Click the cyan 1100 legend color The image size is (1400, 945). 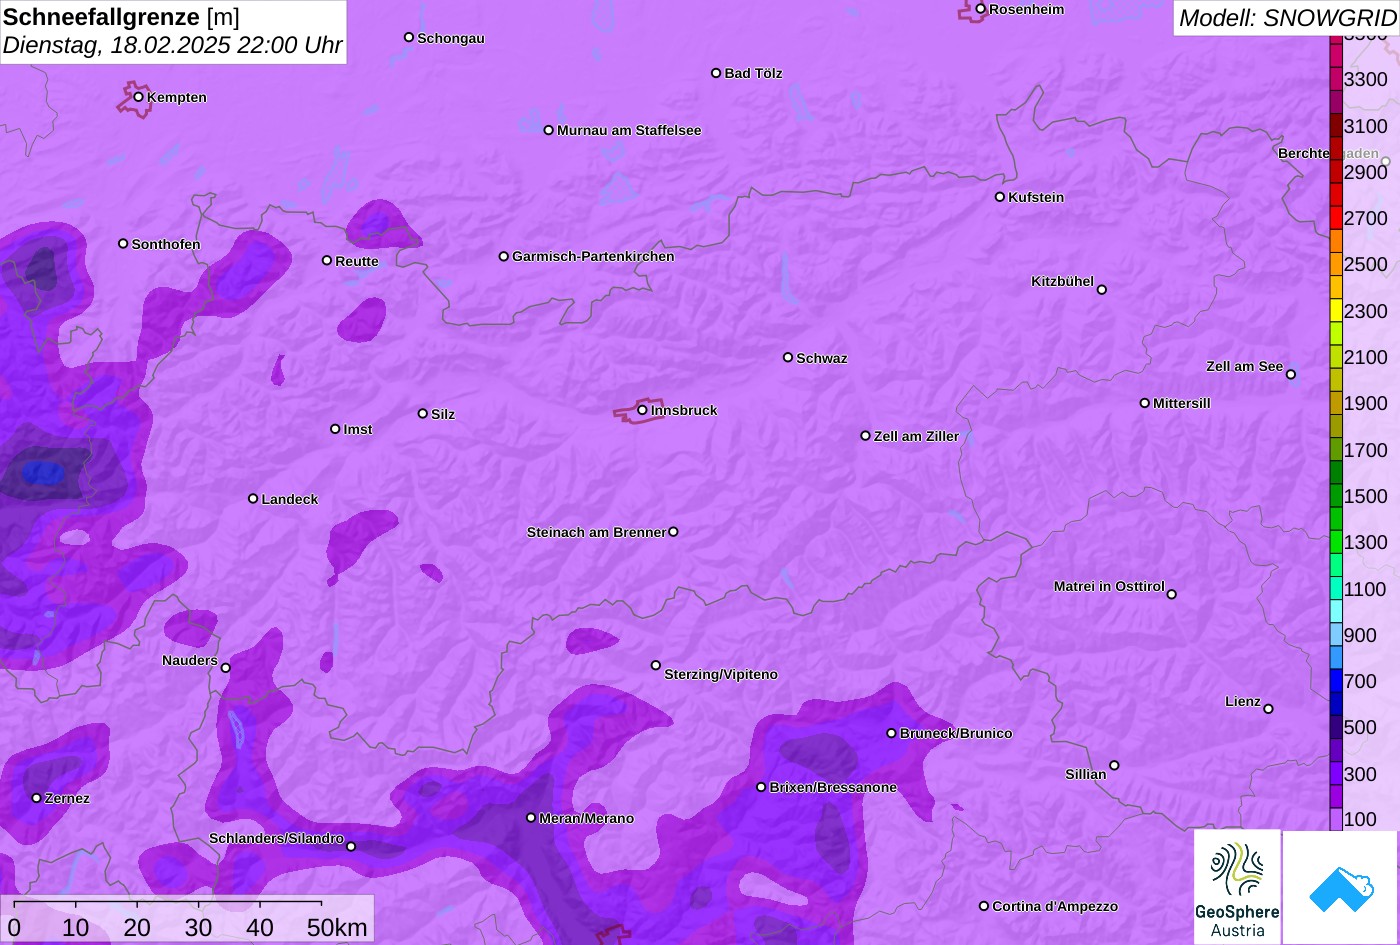tap(1336, 589)
